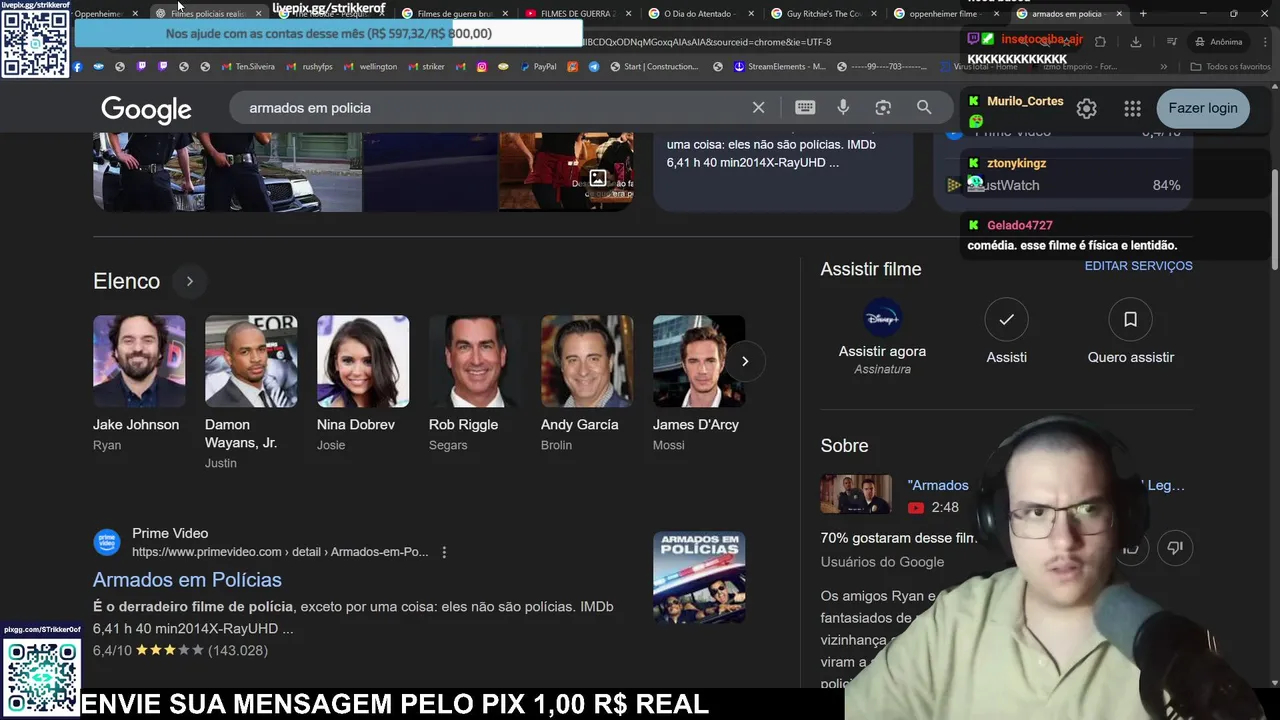Open the EDITAR SERVIÇOS link

[x=1138, y=266]
